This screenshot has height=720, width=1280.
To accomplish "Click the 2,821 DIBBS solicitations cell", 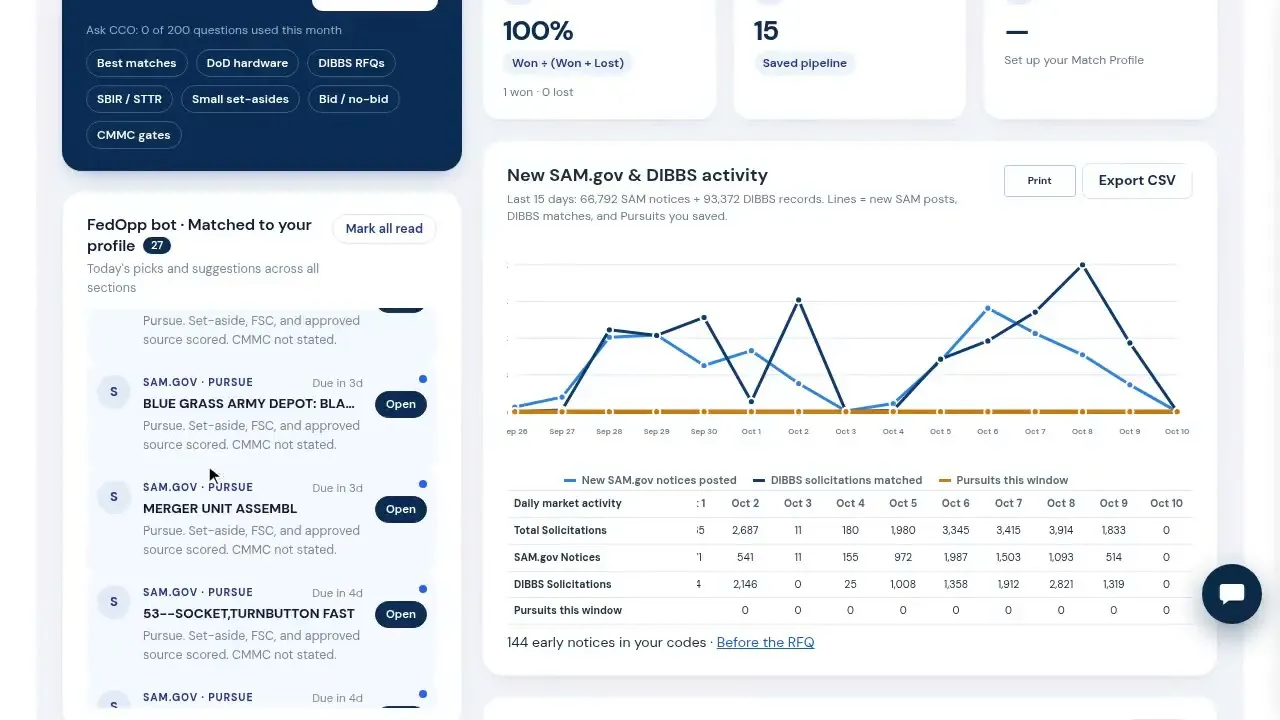I will 1061,584.
